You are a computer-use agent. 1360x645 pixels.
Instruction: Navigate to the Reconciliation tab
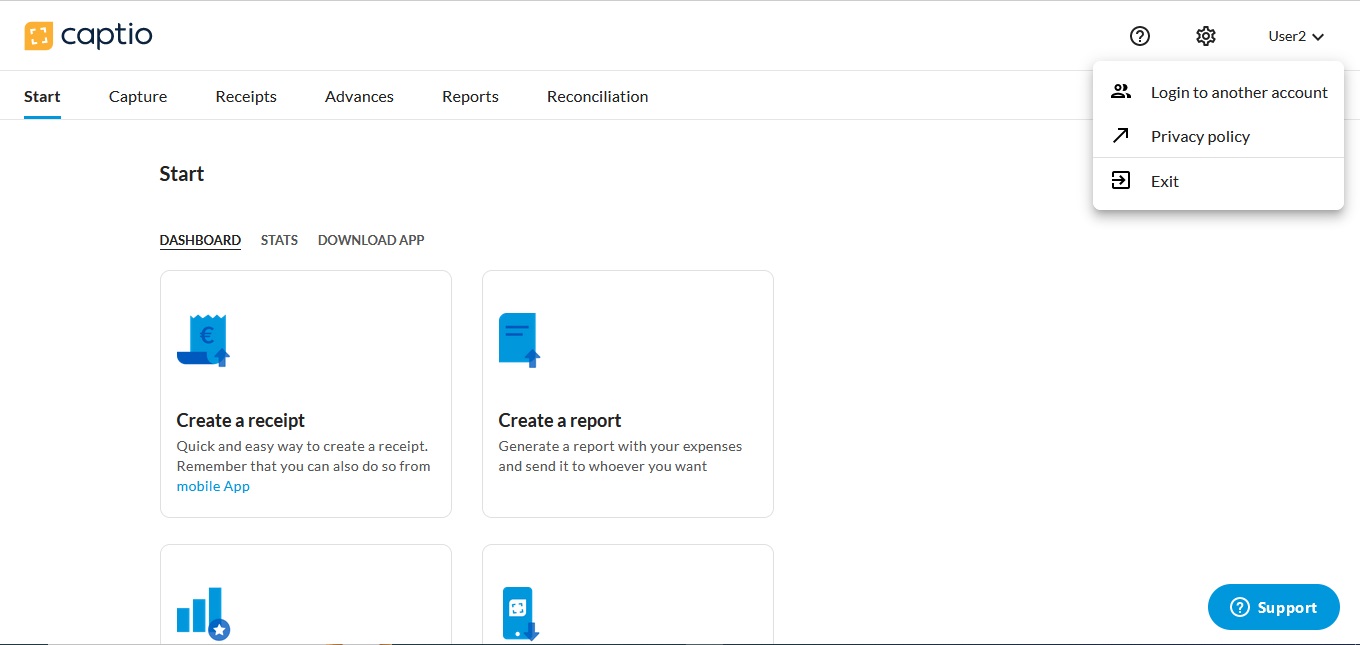coord(597,97)
